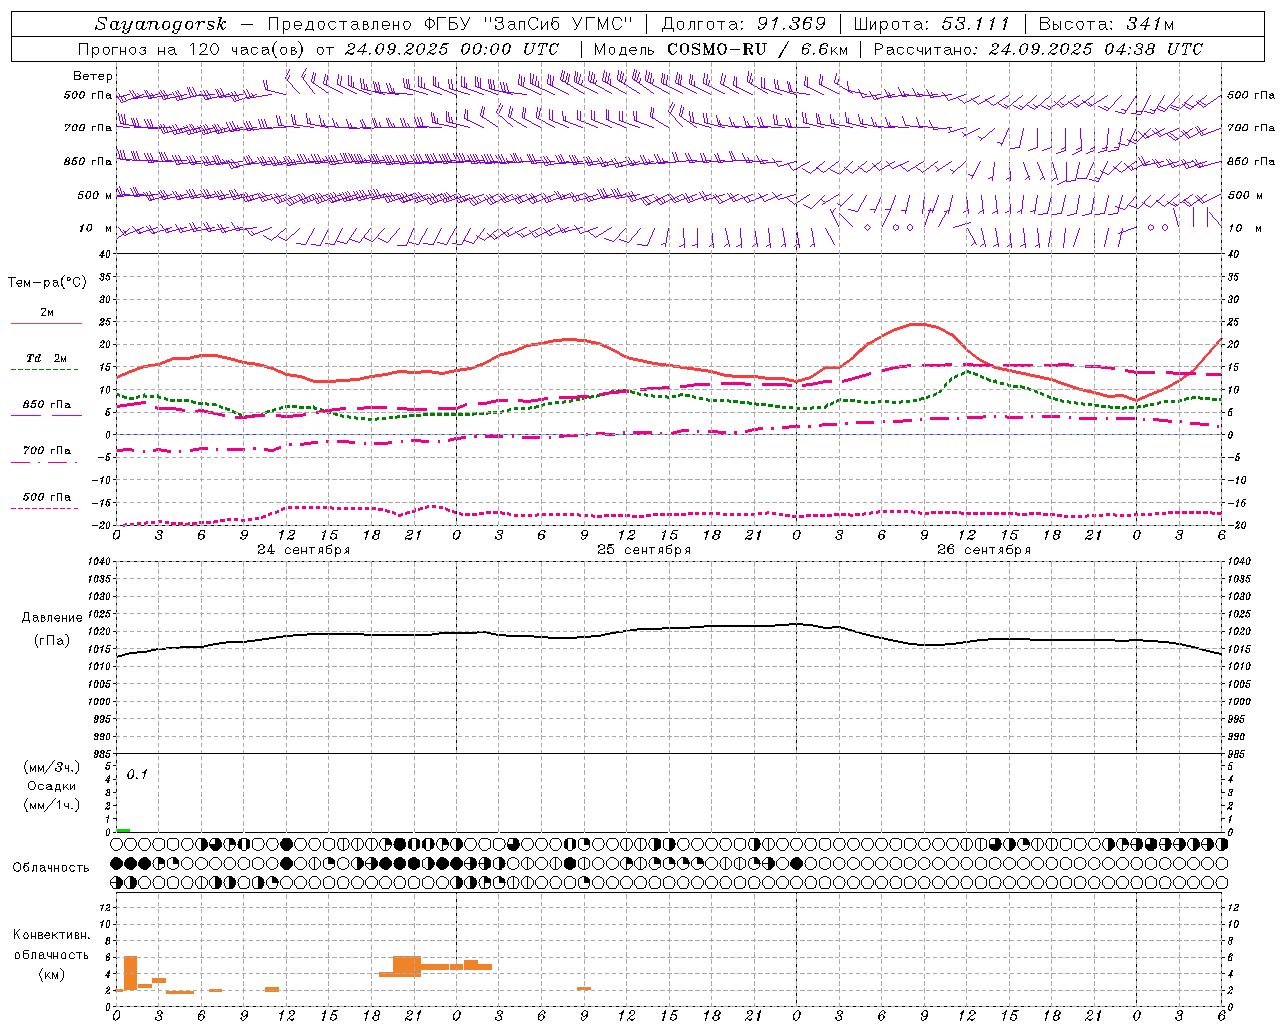Click the 'Давление' pressure panel label
This screenshot has height=1024, width=1280.
pos(52,618)
